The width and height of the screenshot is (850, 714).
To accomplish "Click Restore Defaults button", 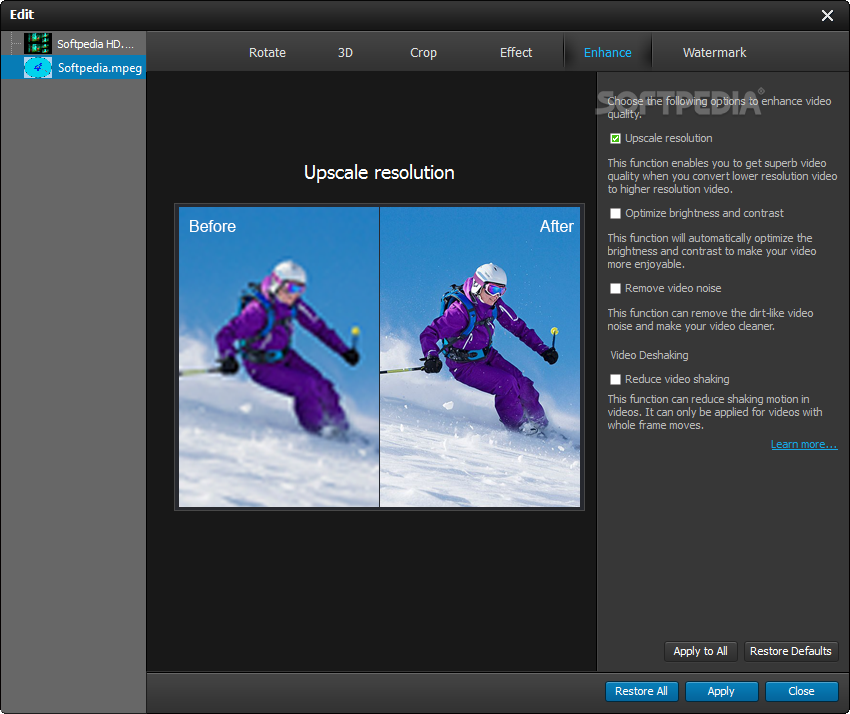I will click(791, 651).
